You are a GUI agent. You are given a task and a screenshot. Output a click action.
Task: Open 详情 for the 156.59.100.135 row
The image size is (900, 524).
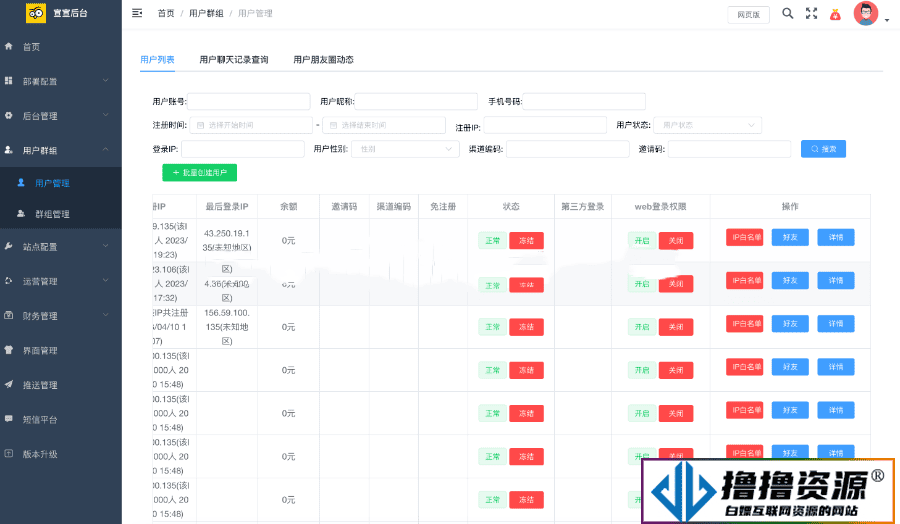[836, 324]
